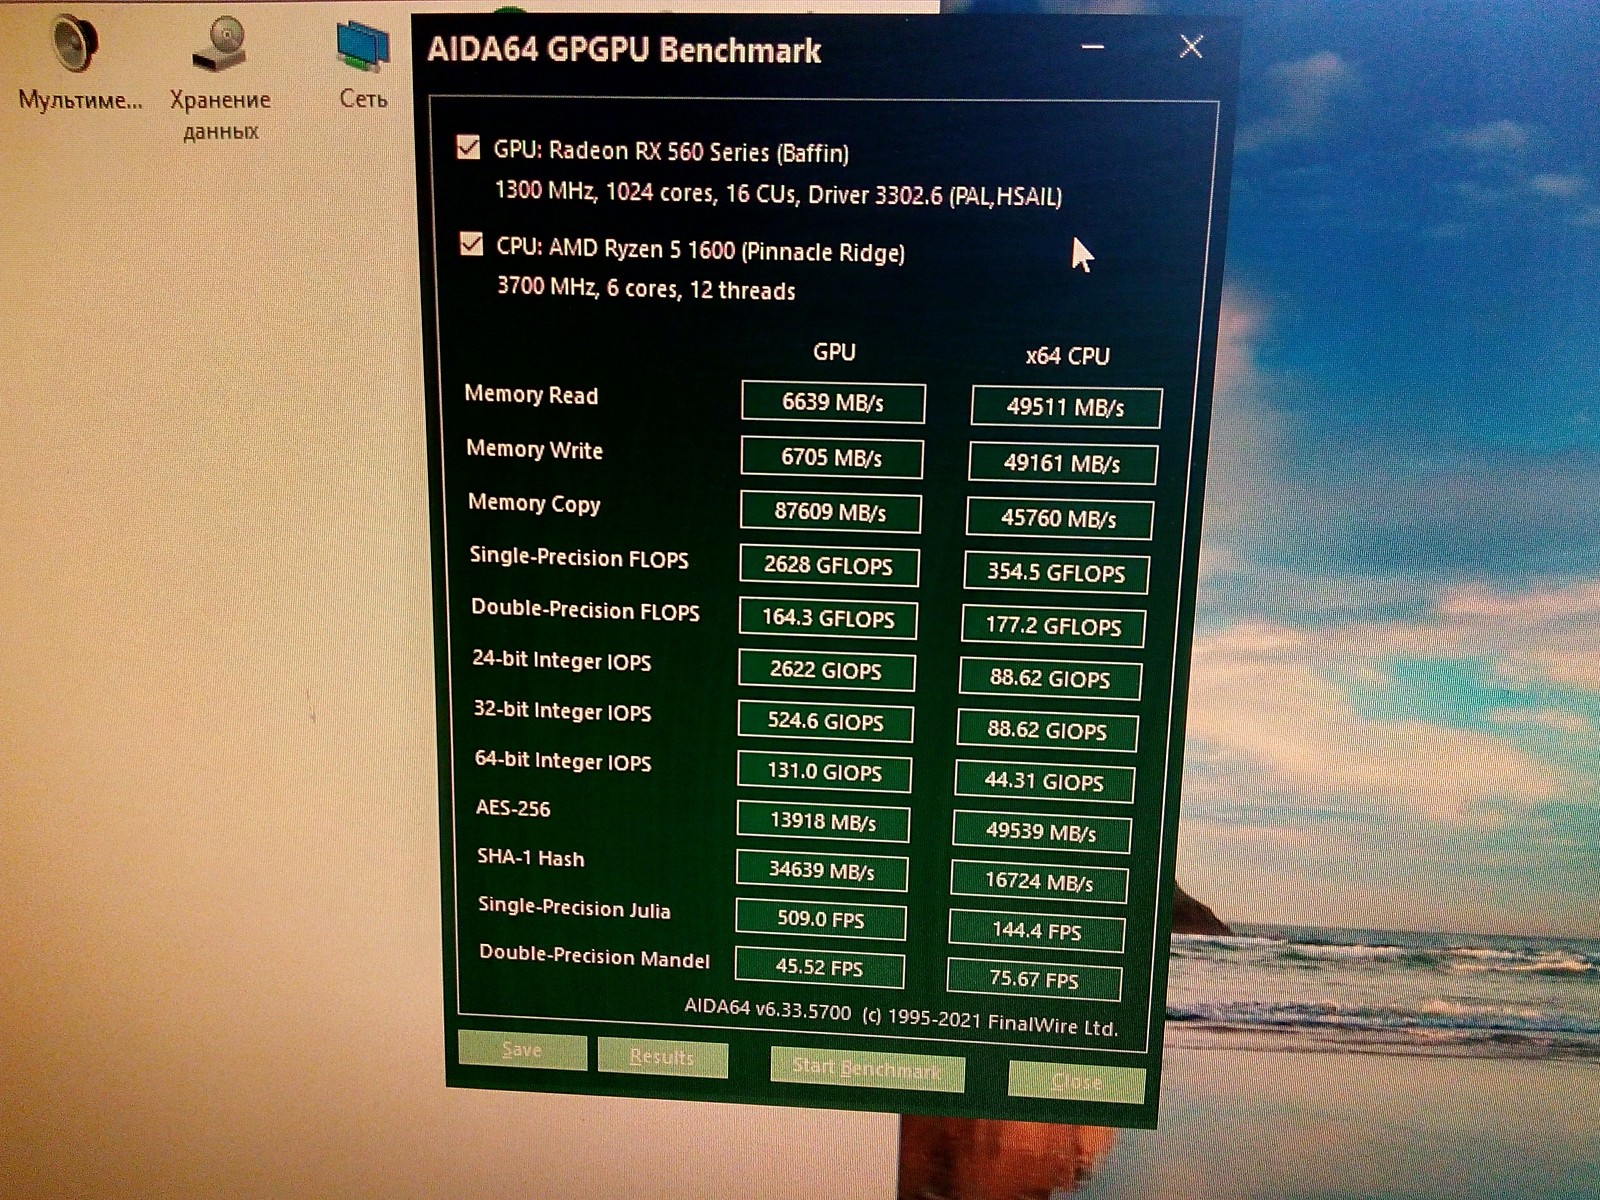Select GPU 32-bit Integer IOPS value 524.6 GIOPS
This screenshot has height=1200, width=1600.
pos(825,721)
